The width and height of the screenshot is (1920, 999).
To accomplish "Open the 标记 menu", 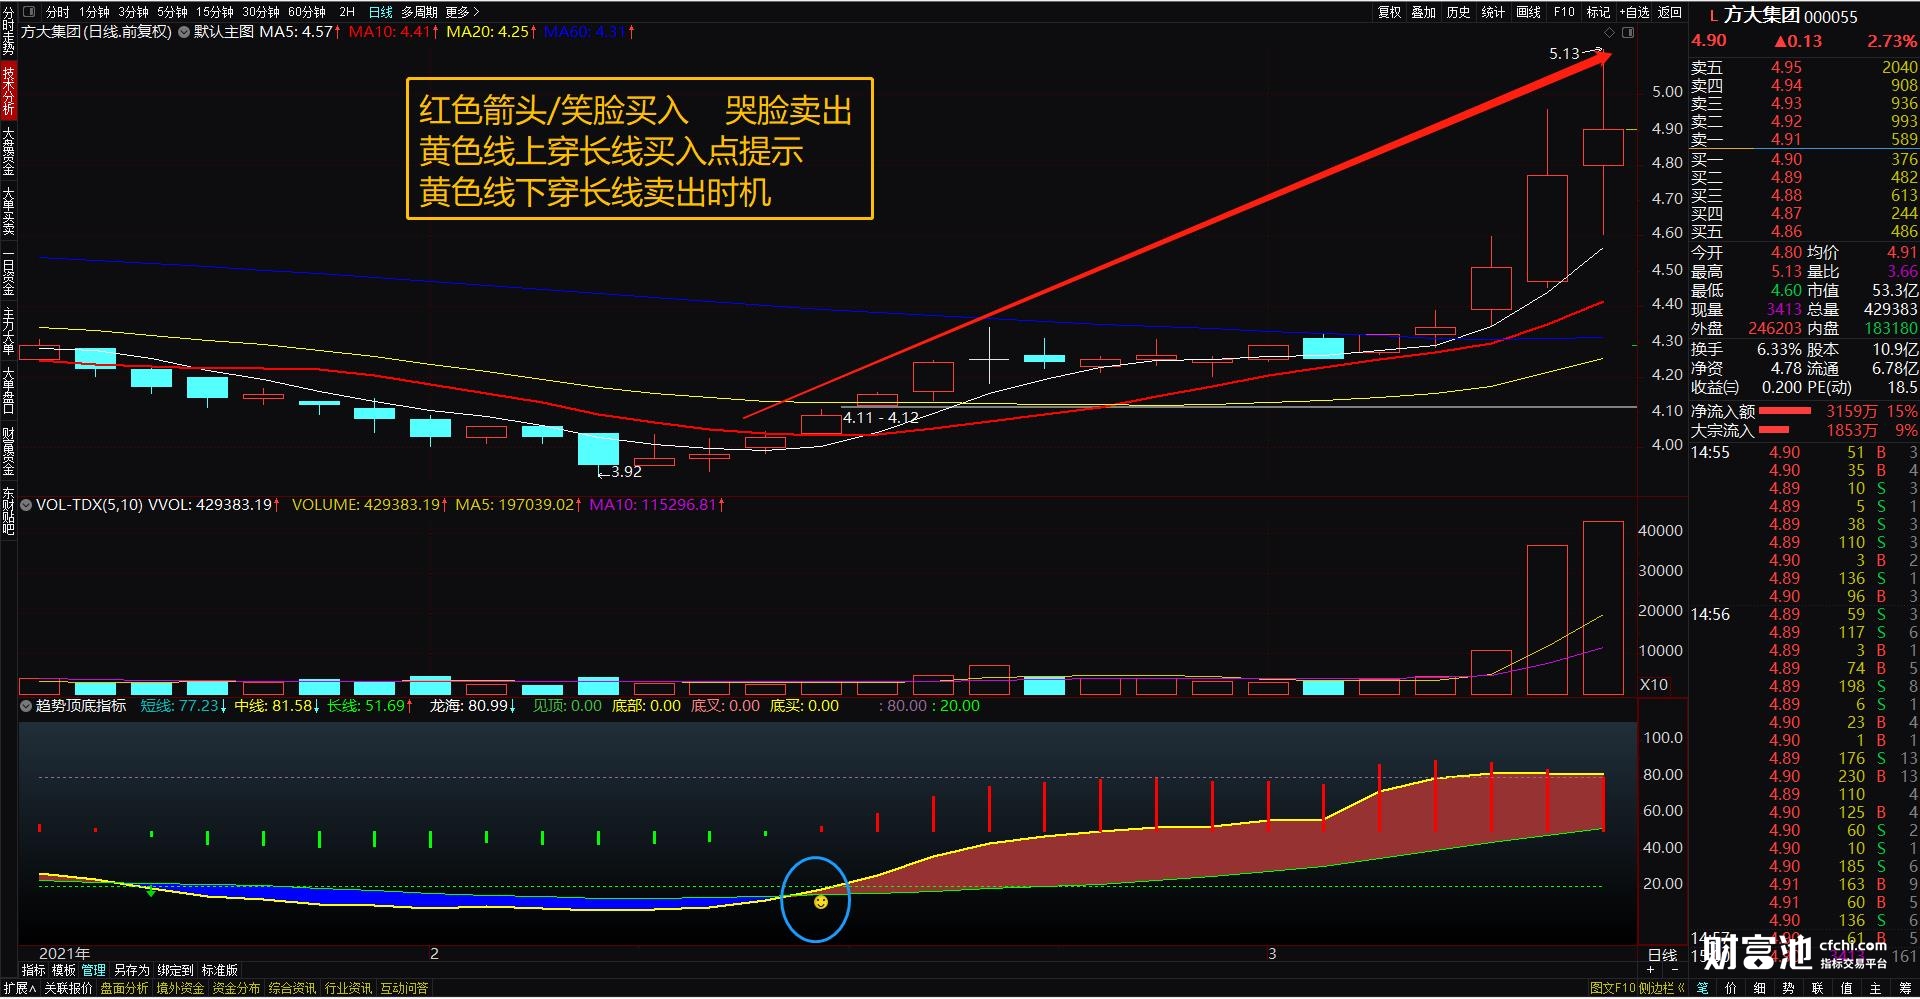I will point(1599,12).
